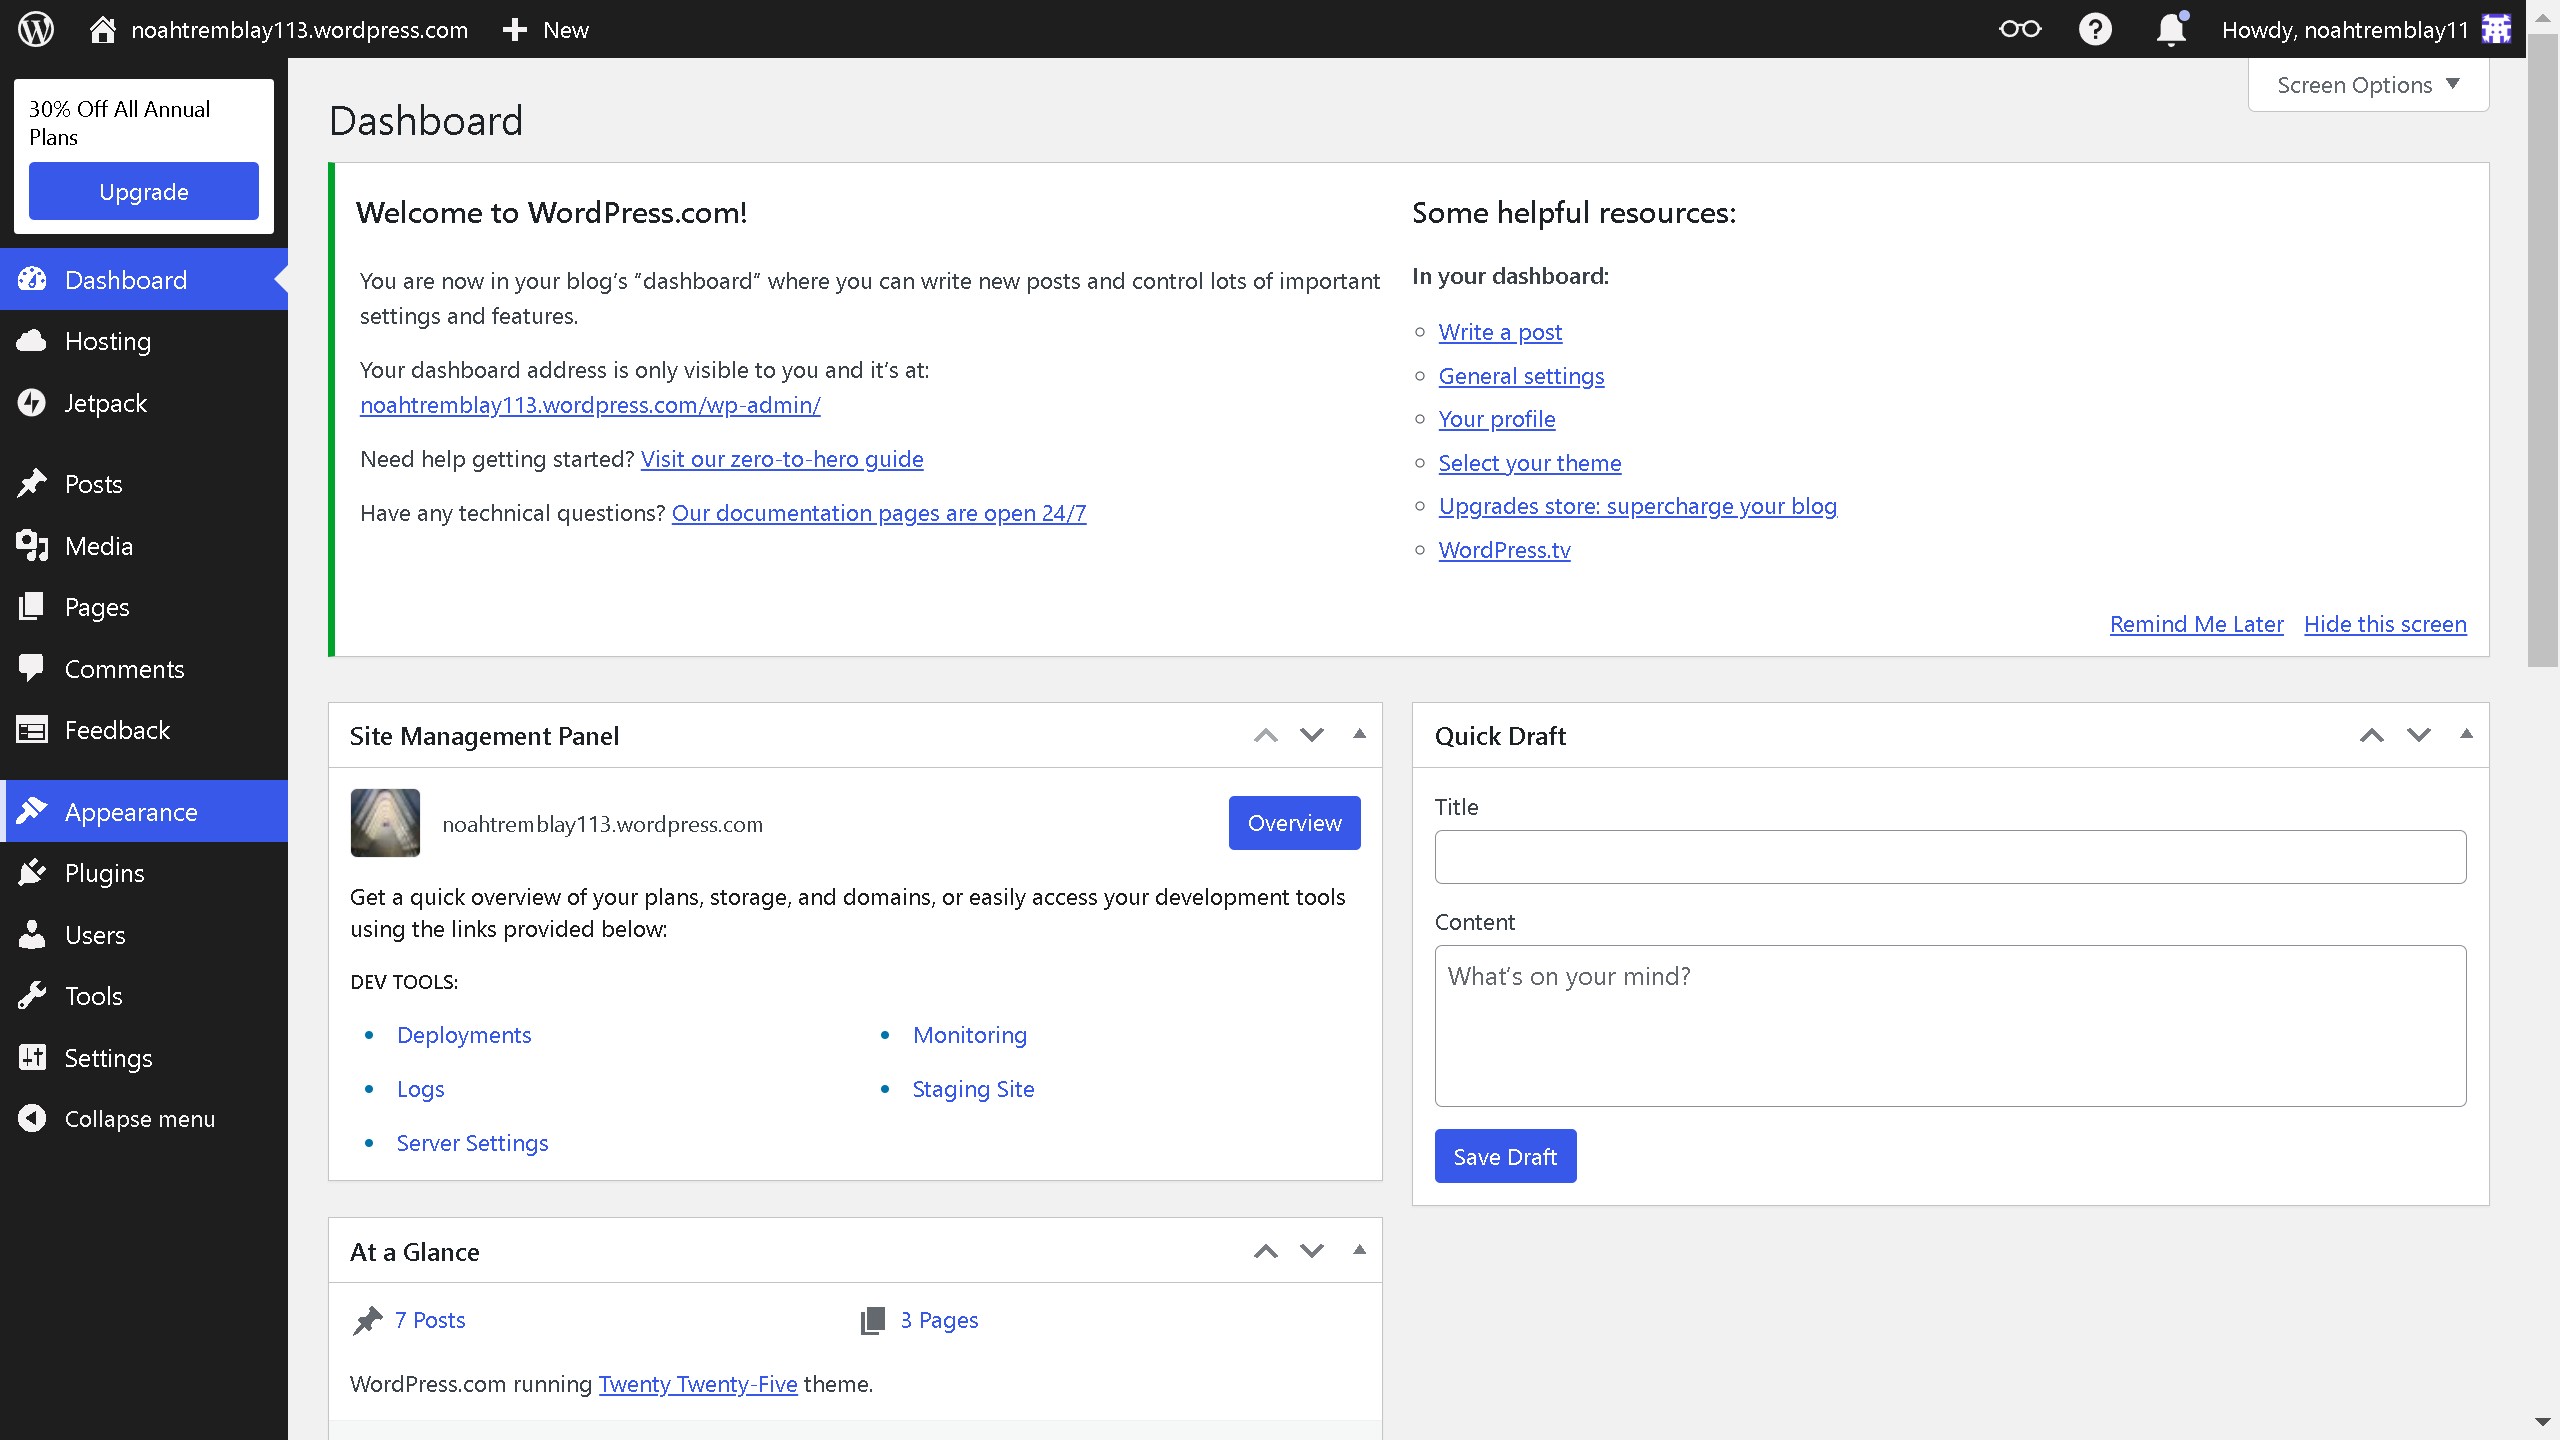Click the Collapse menu arrow icon

pos(32,1118)
